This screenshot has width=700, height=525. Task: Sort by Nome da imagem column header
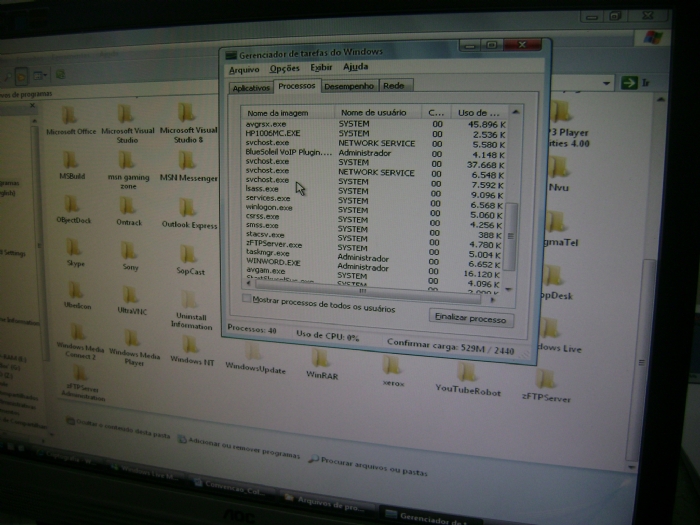click(288, 112)
